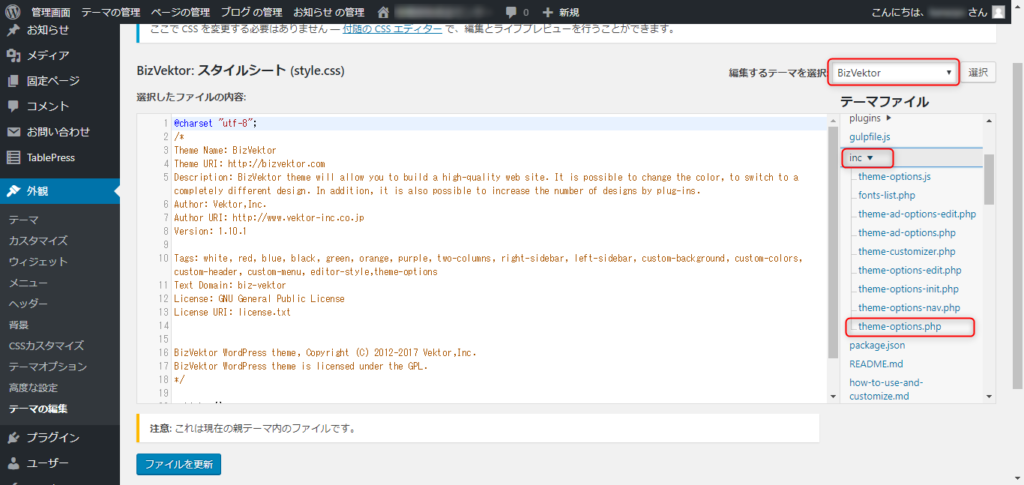Open テーマの管理 in the admin bar
This screenshot has height=485, width=1024.
(111, 12)
